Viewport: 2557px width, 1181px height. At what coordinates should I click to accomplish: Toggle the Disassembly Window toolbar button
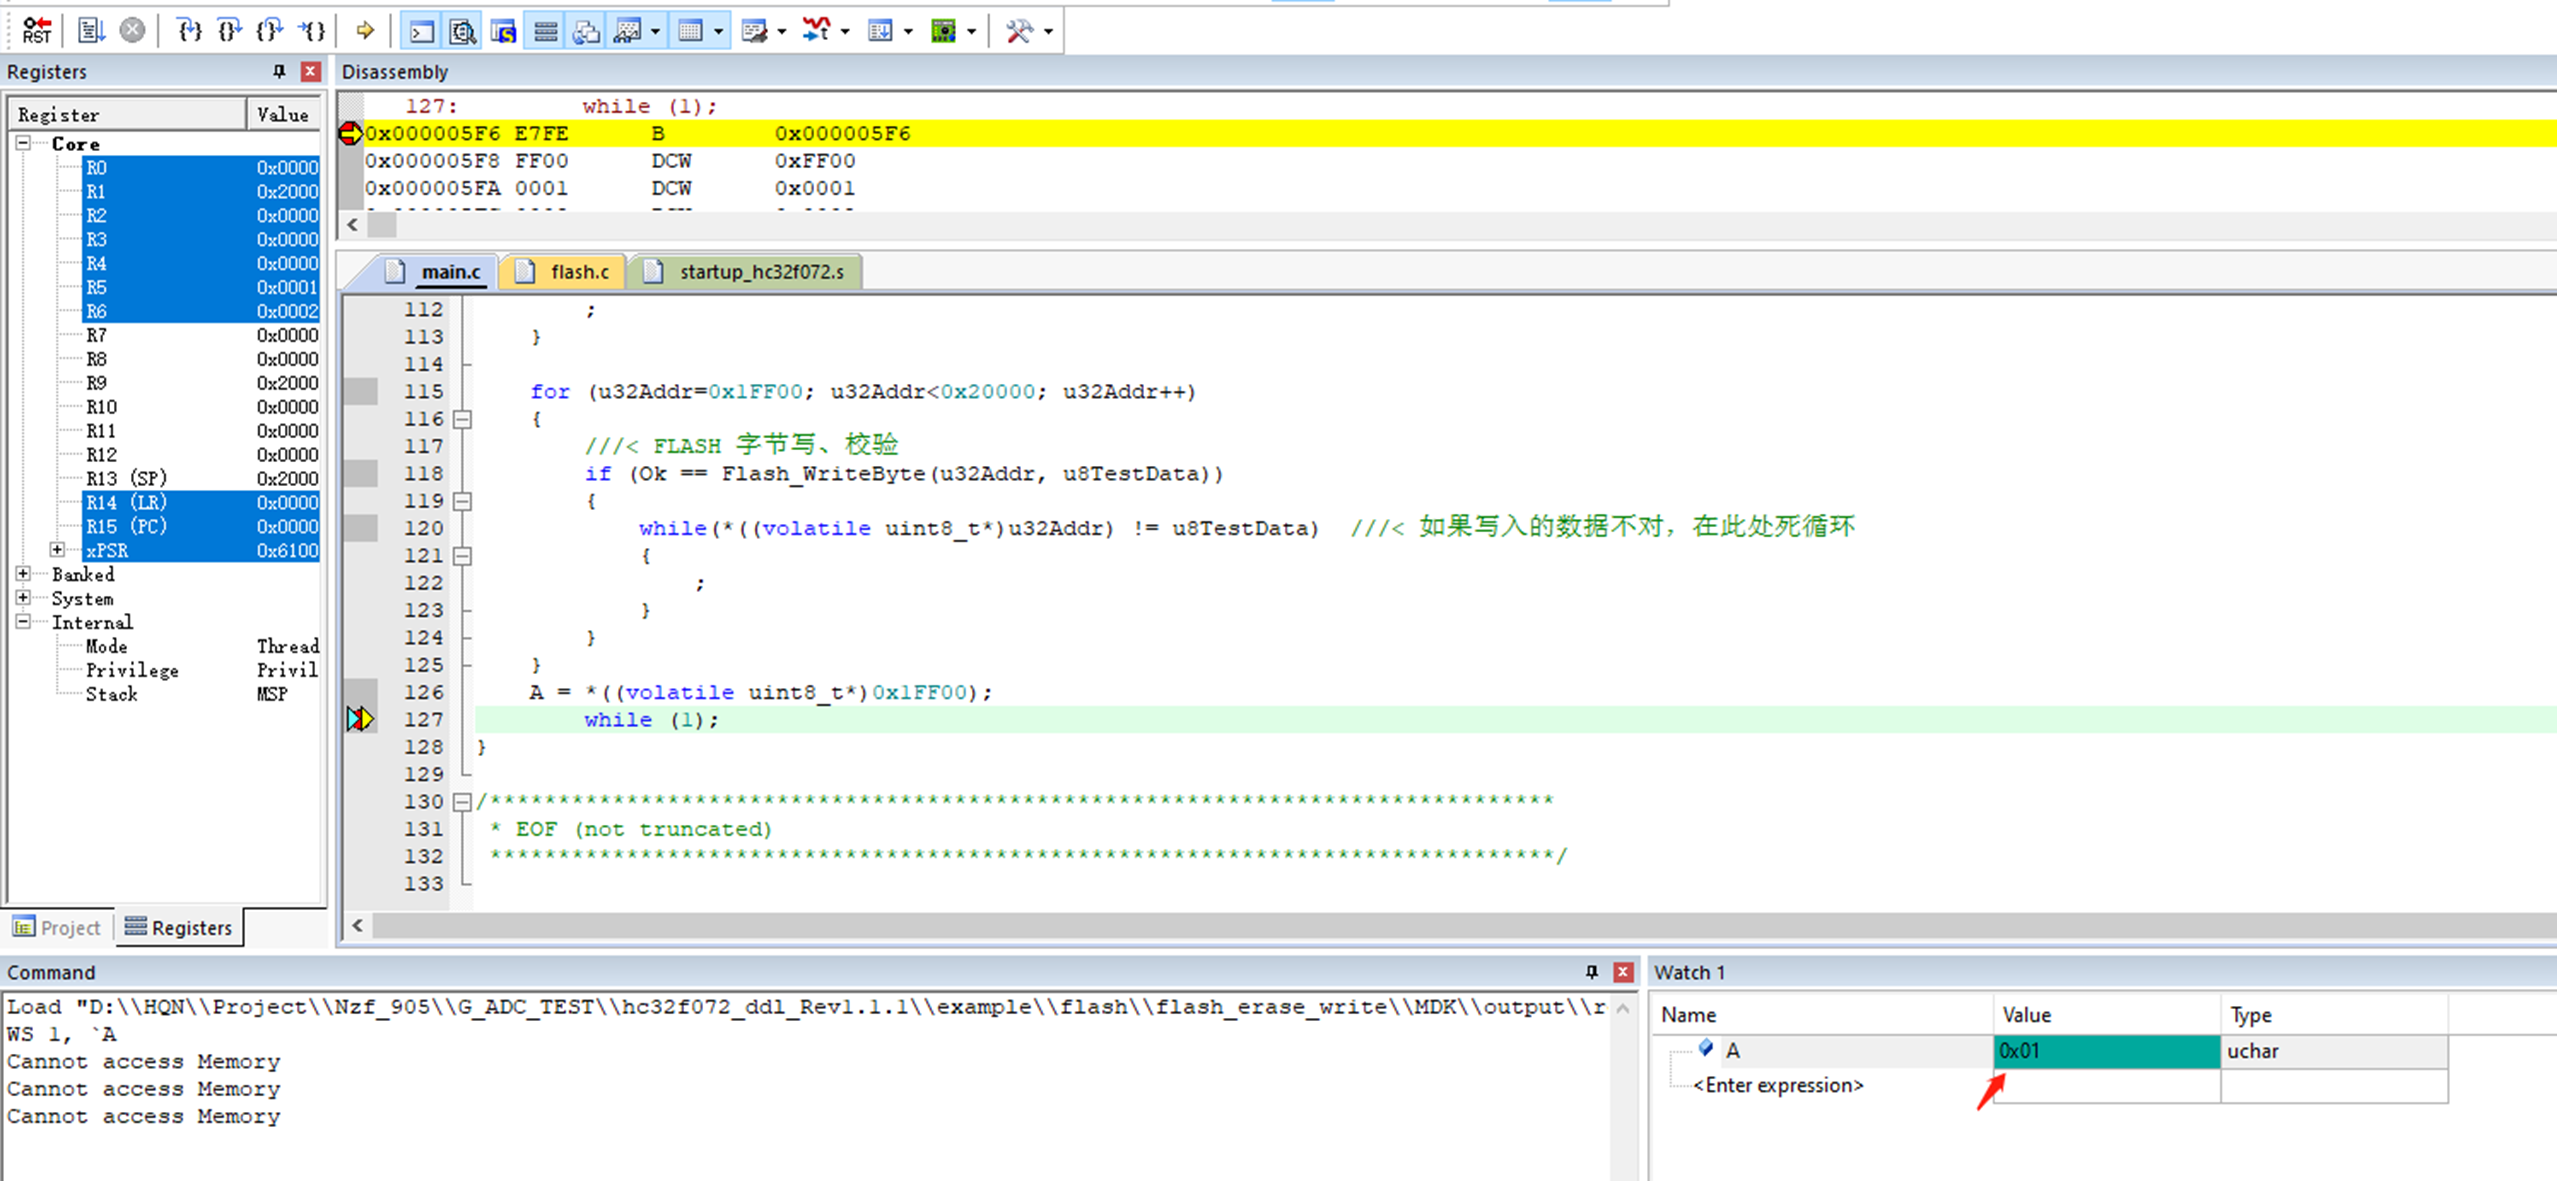click(462, 31)
